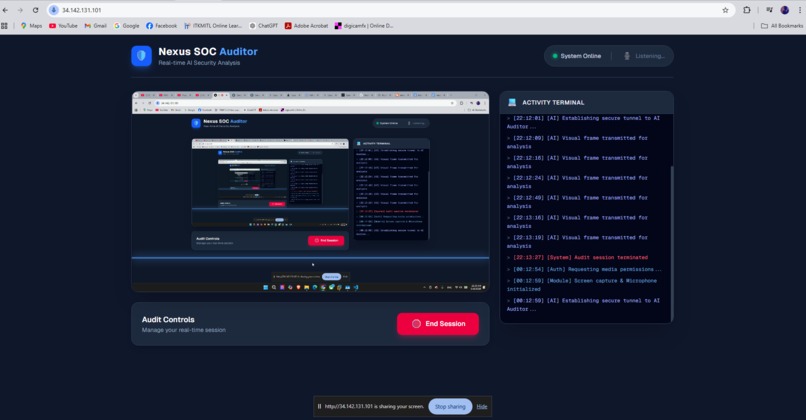Open the Maps bookmark
The image size is (806, 420).
[x=31, y=26]
